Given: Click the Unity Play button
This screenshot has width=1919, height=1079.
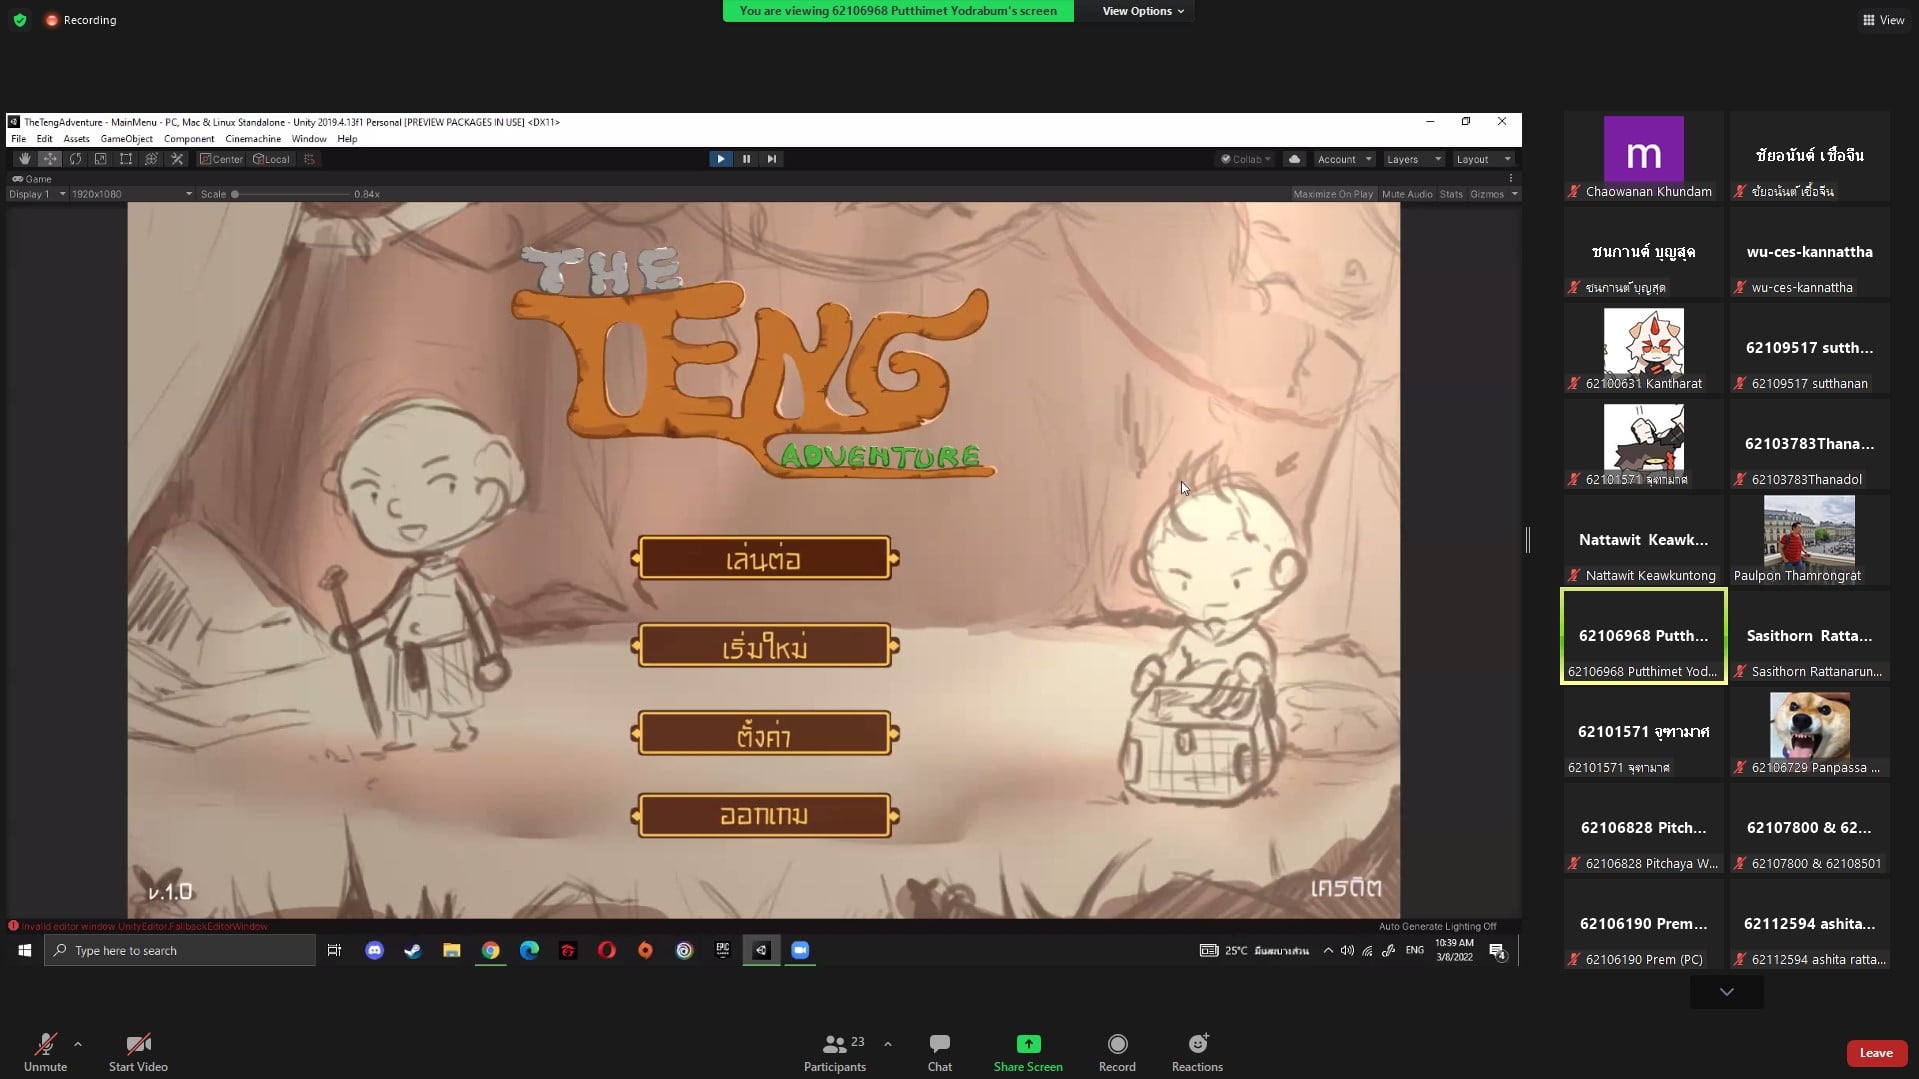Looking at the screenshot, I should click(720, 159).
